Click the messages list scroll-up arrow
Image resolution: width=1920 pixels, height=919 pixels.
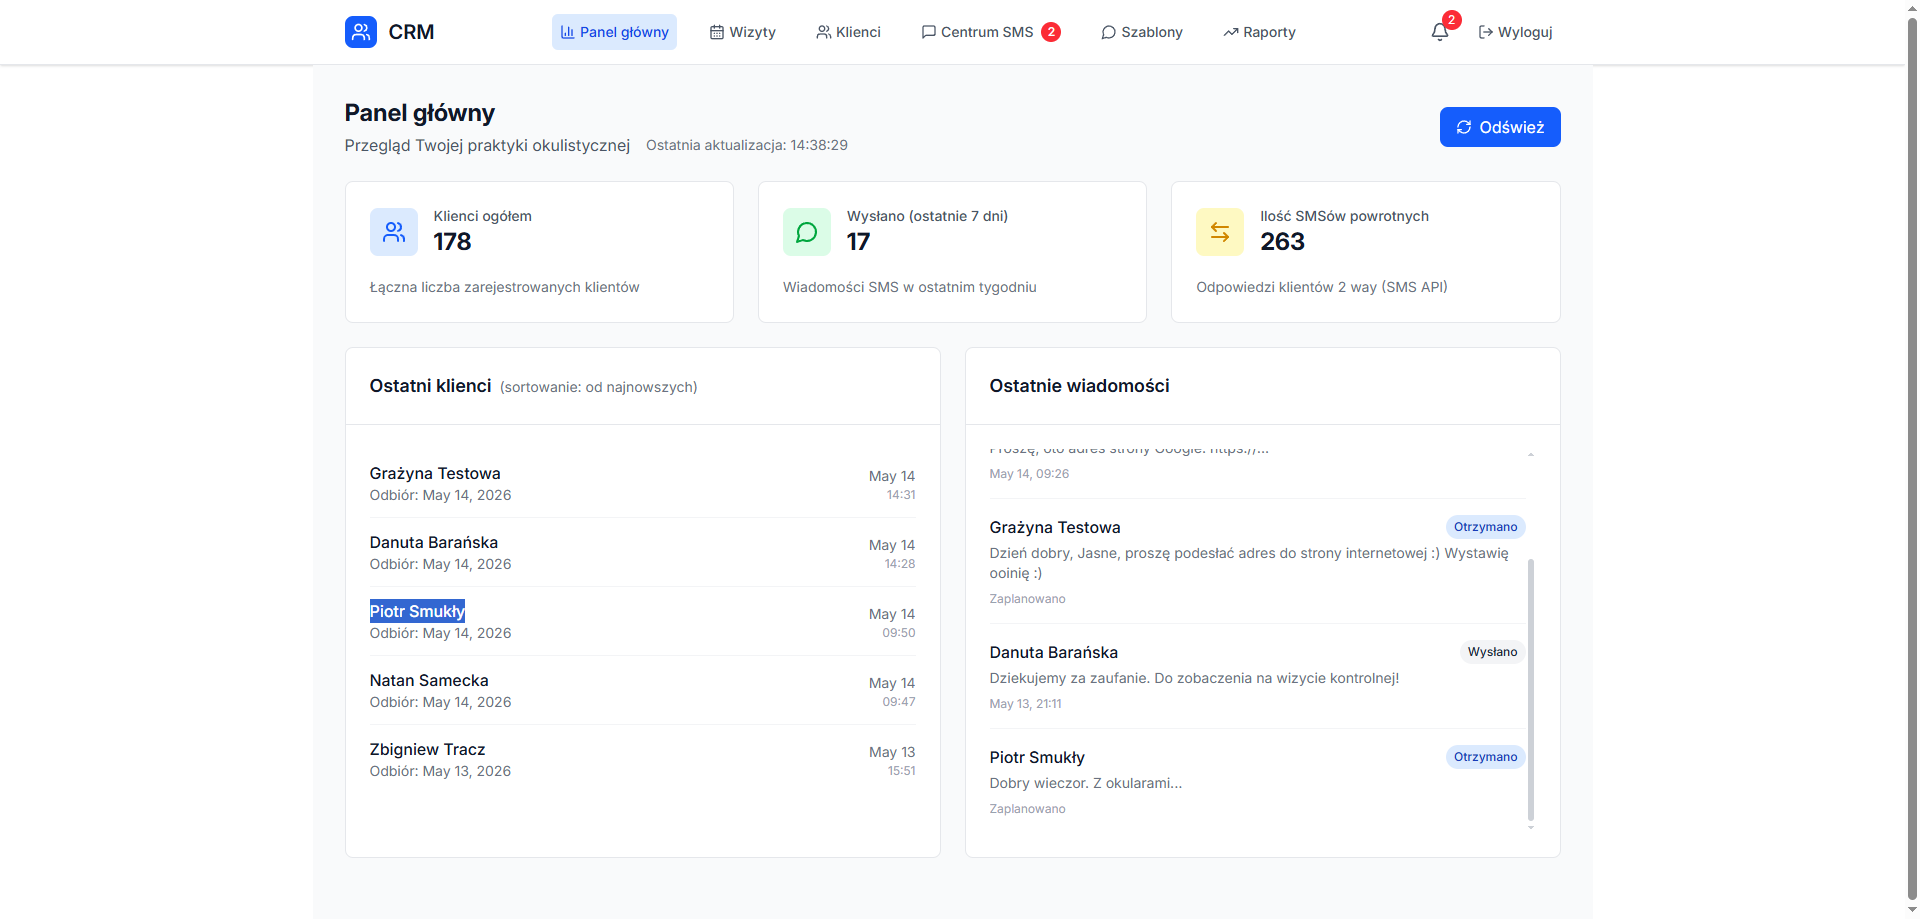1531,455
